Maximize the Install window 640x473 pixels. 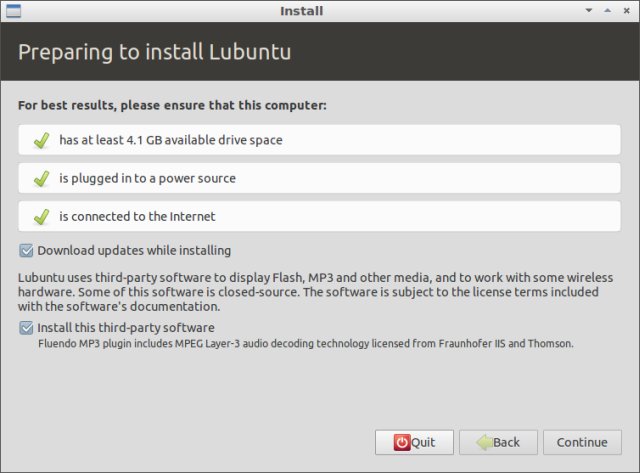tap(608, 11)
